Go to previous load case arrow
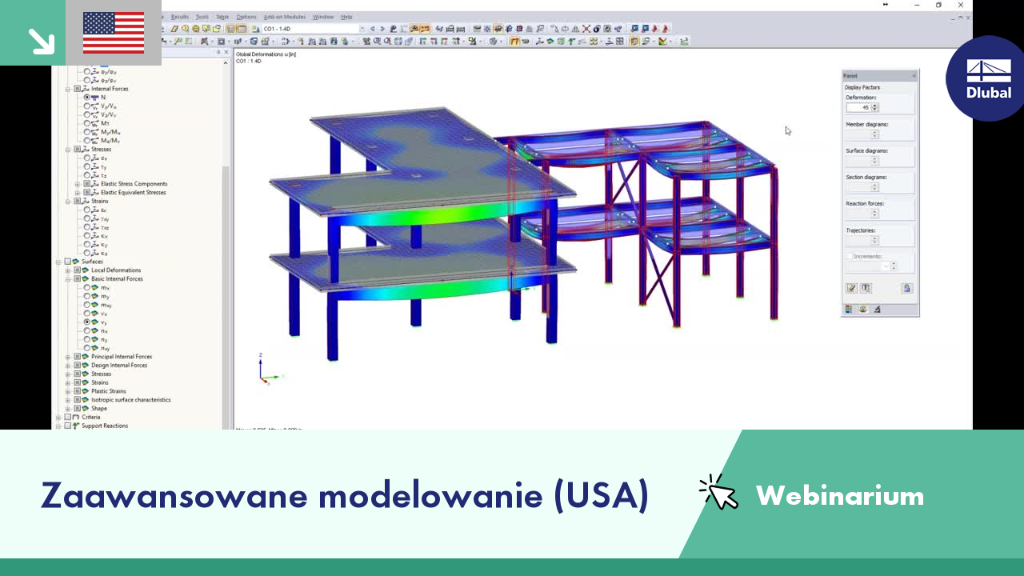Screen dimensions: 1024x576 [x=372, y=29]
